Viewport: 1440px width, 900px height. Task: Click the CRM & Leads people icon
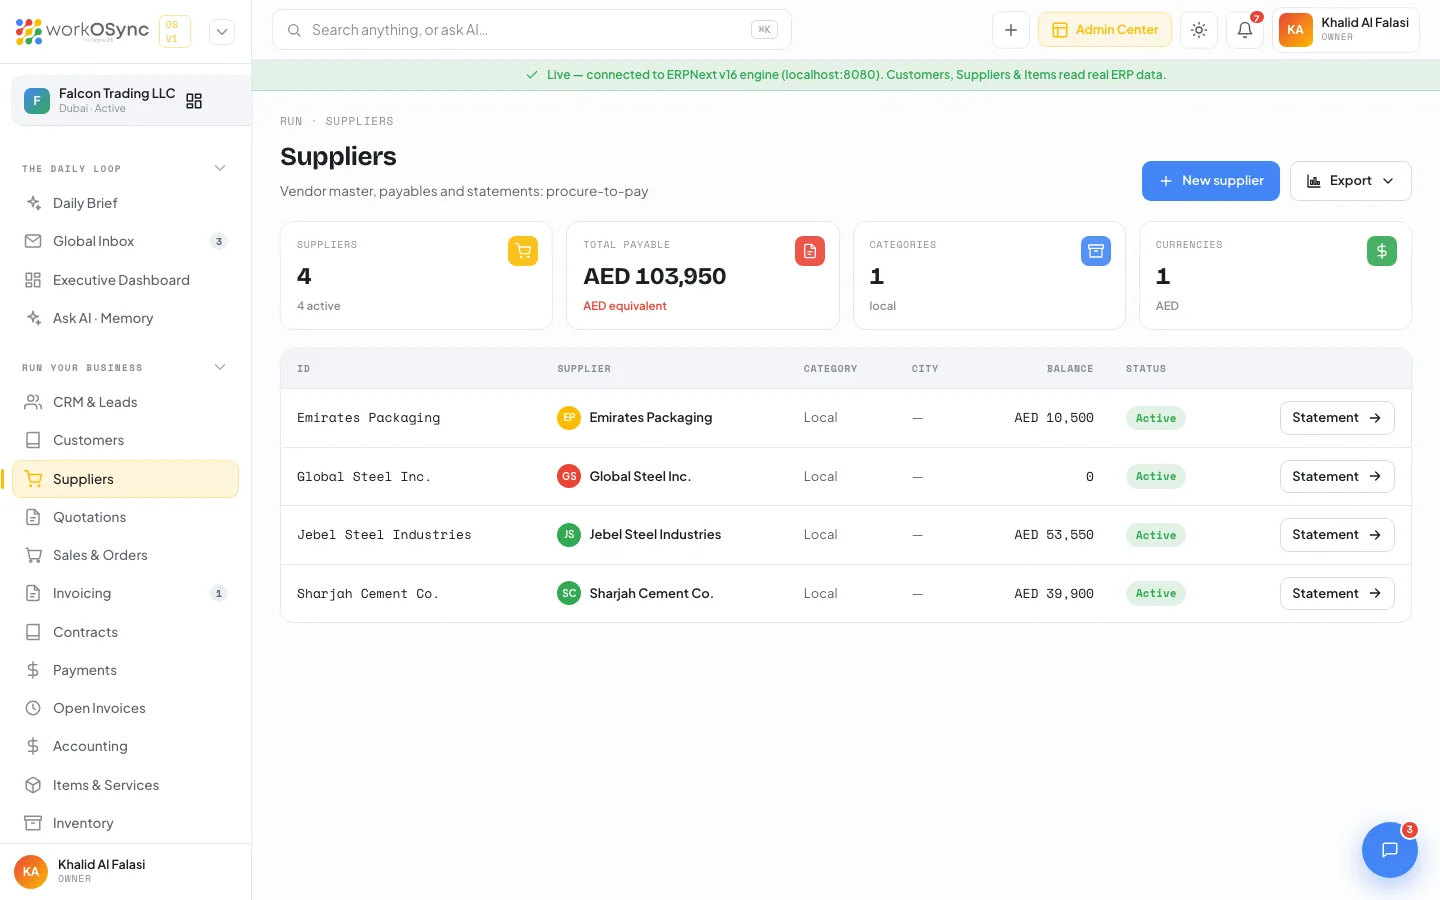(33, 402)
